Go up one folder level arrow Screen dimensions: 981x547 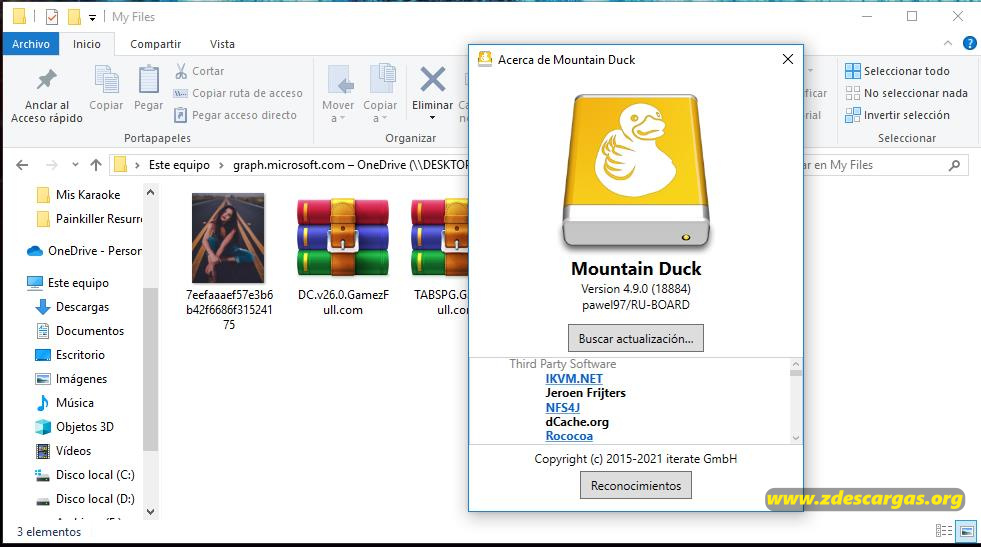[x=96, y=165]
